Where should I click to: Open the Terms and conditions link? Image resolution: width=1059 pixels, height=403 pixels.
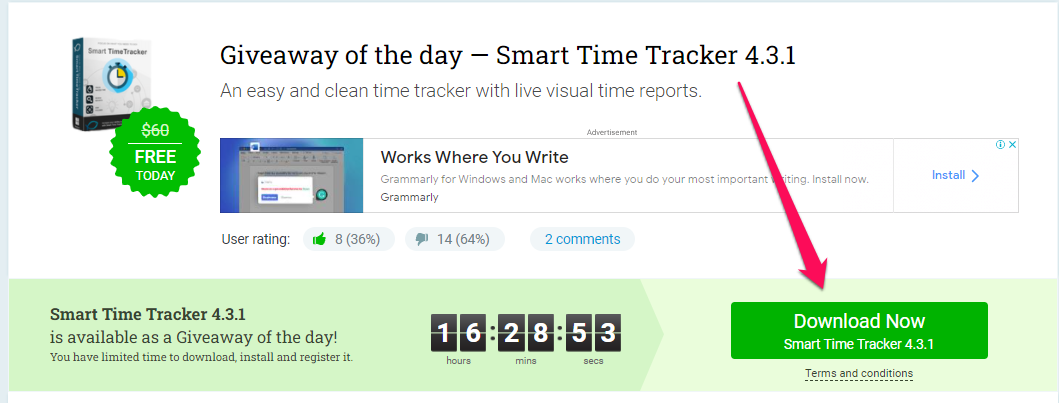pyautogui.click(x=859, y=373)
